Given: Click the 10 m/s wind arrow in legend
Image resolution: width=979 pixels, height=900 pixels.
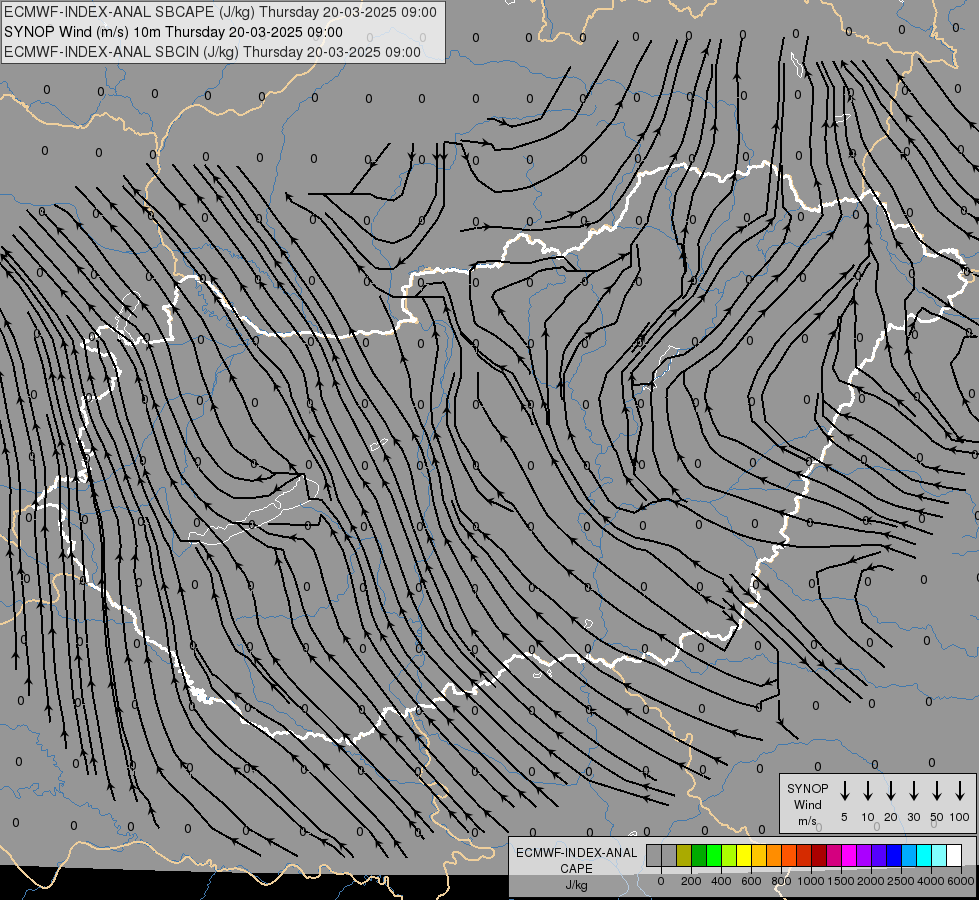Looking at the screenshot, I should pyautogui.click(x=867, y=791).
